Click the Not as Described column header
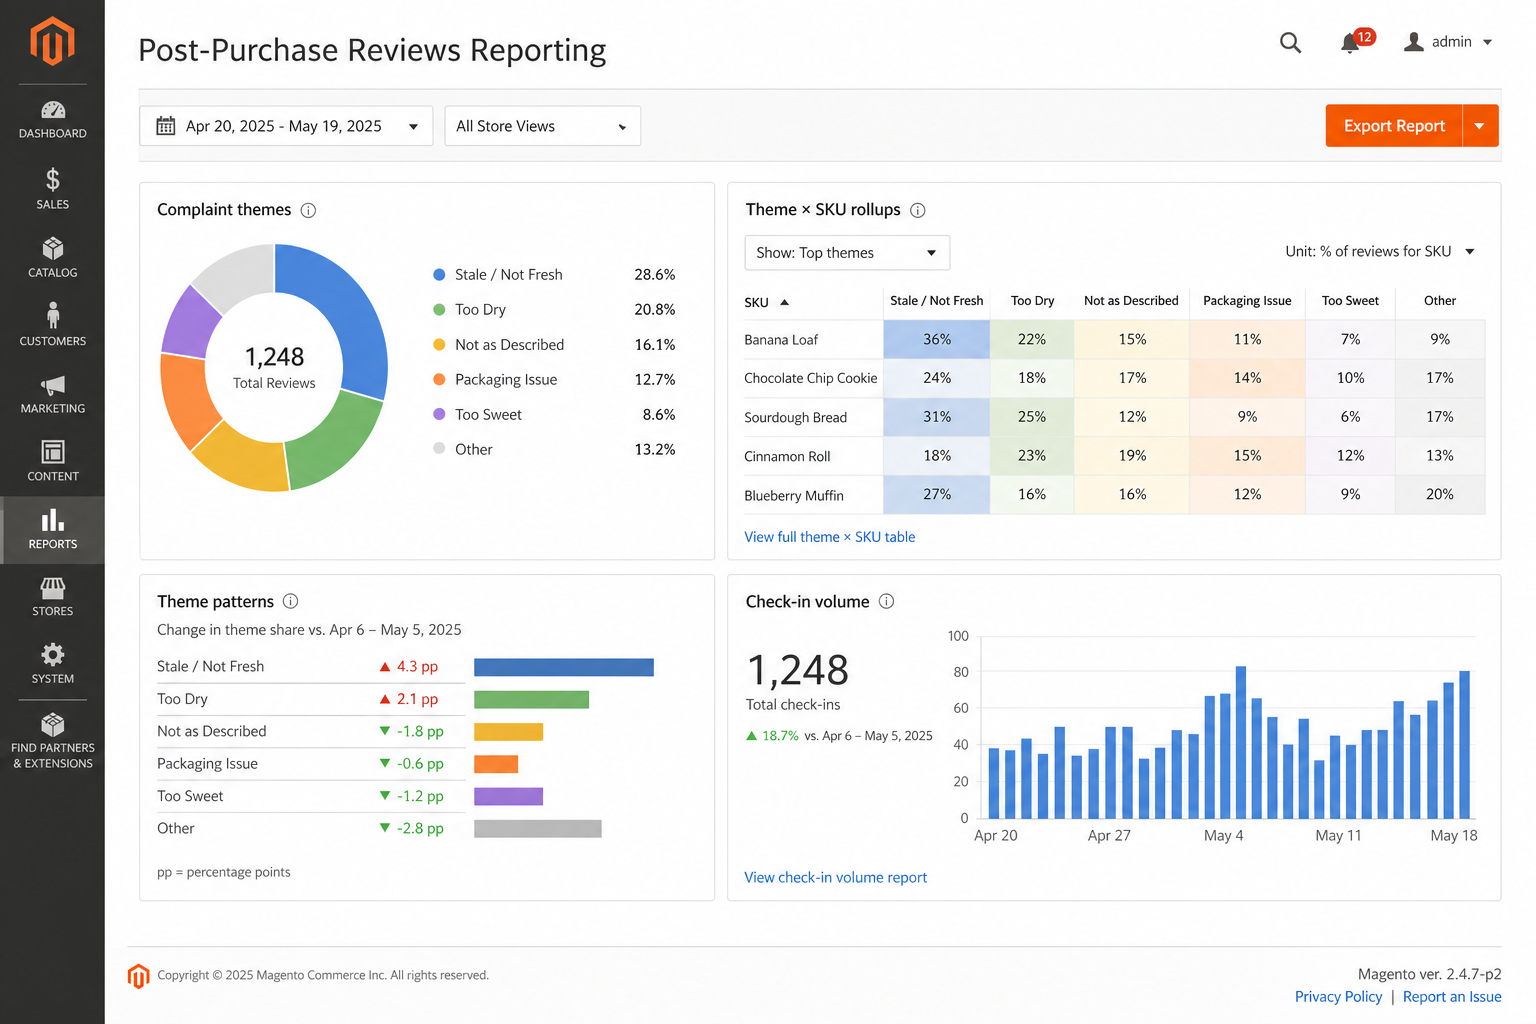This screenshot has height=1024, width=1536. click(x=1131, y=301)
